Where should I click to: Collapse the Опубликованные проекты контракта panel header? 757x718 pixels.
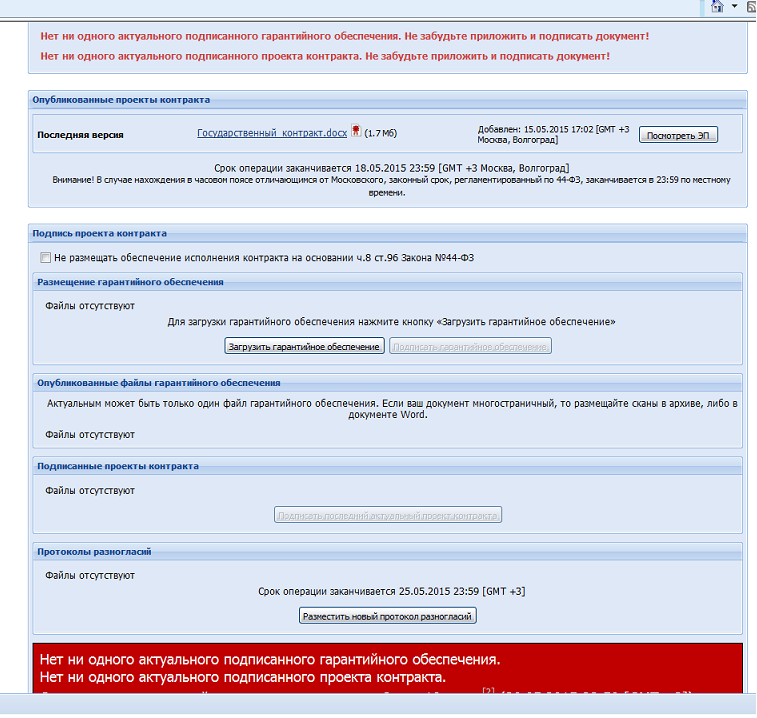pos(121,100)
